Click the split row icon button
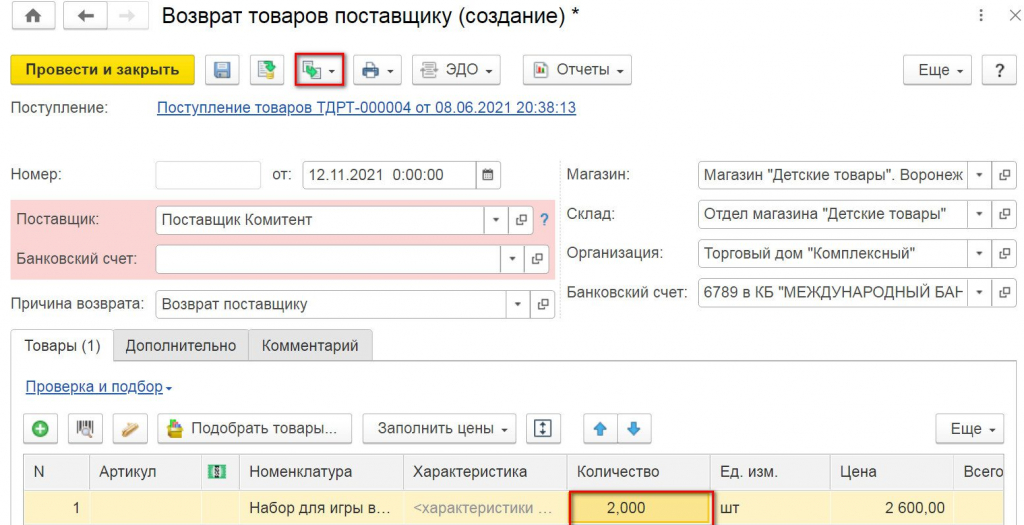The height and width of the screenshot is (525, 1024). [x=543, y=429]
